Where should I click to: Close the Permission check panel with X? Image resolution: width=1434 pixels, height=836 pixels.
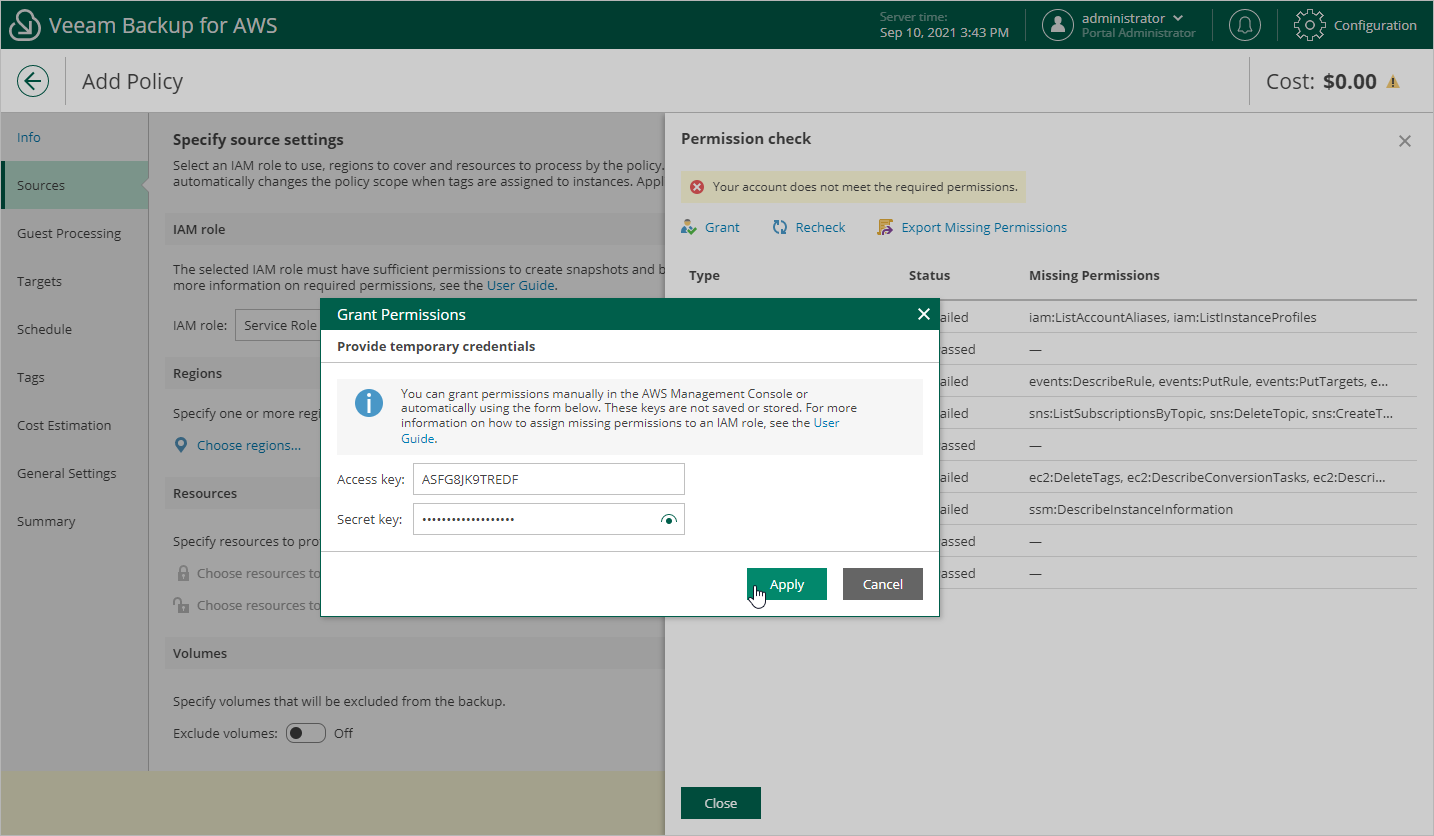click(x=1405, y=141)
